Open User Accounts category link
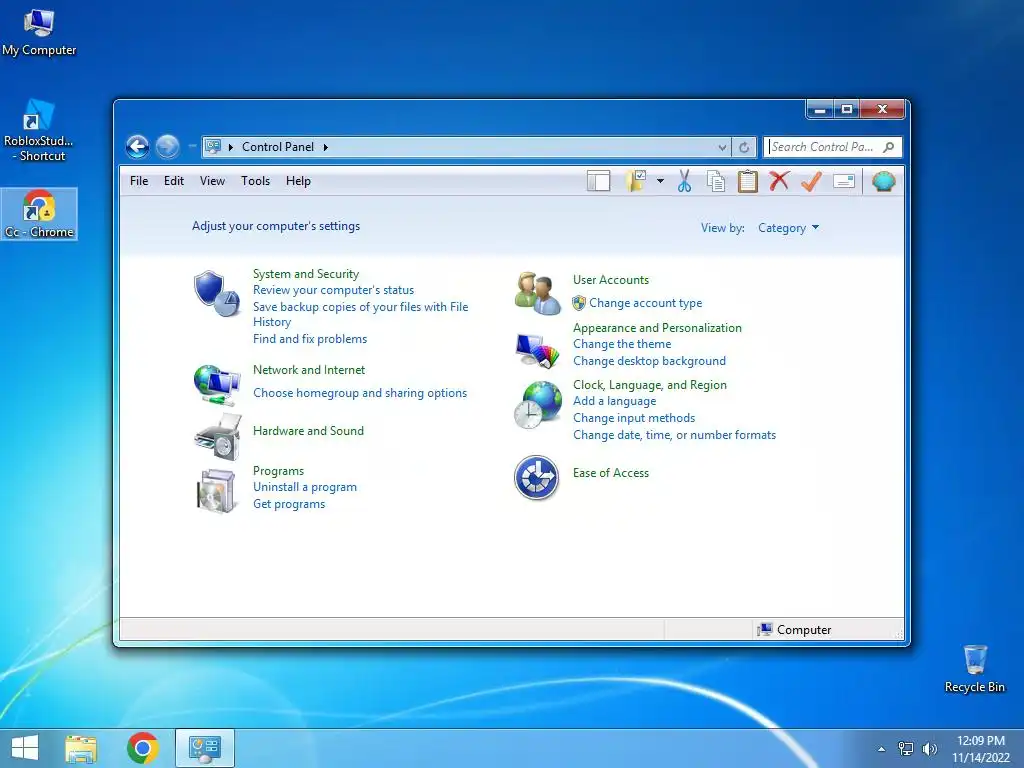 click(x=611, y=280)
